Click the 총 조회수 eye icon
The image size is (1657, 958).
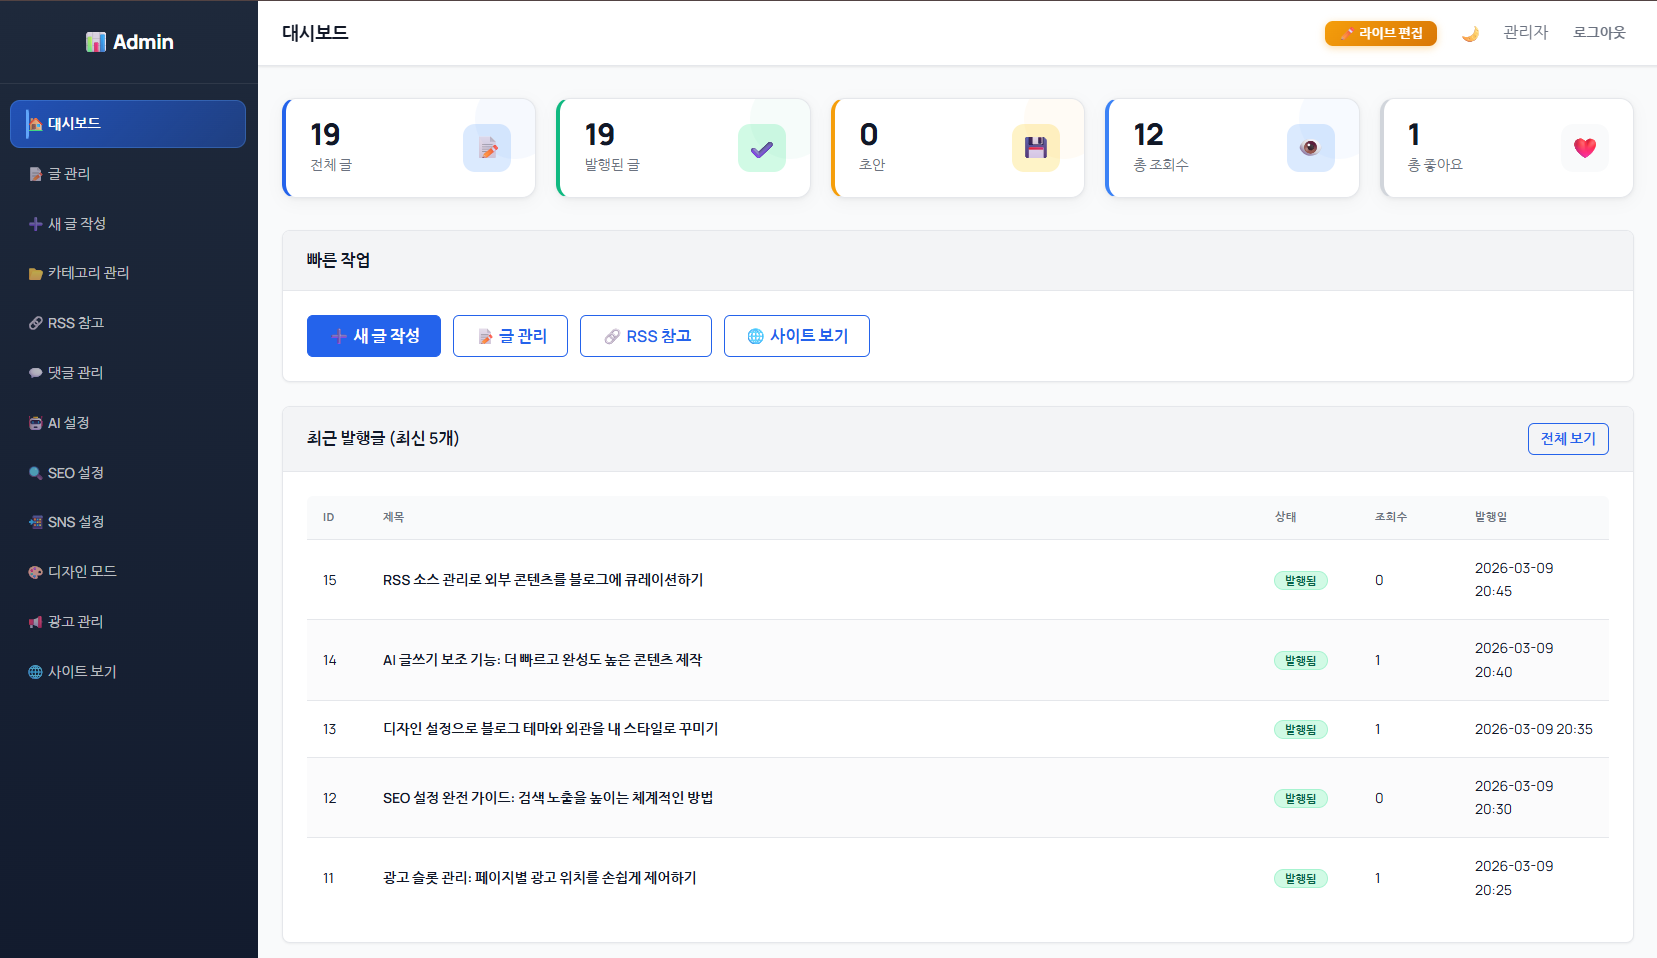[1310, 148]
